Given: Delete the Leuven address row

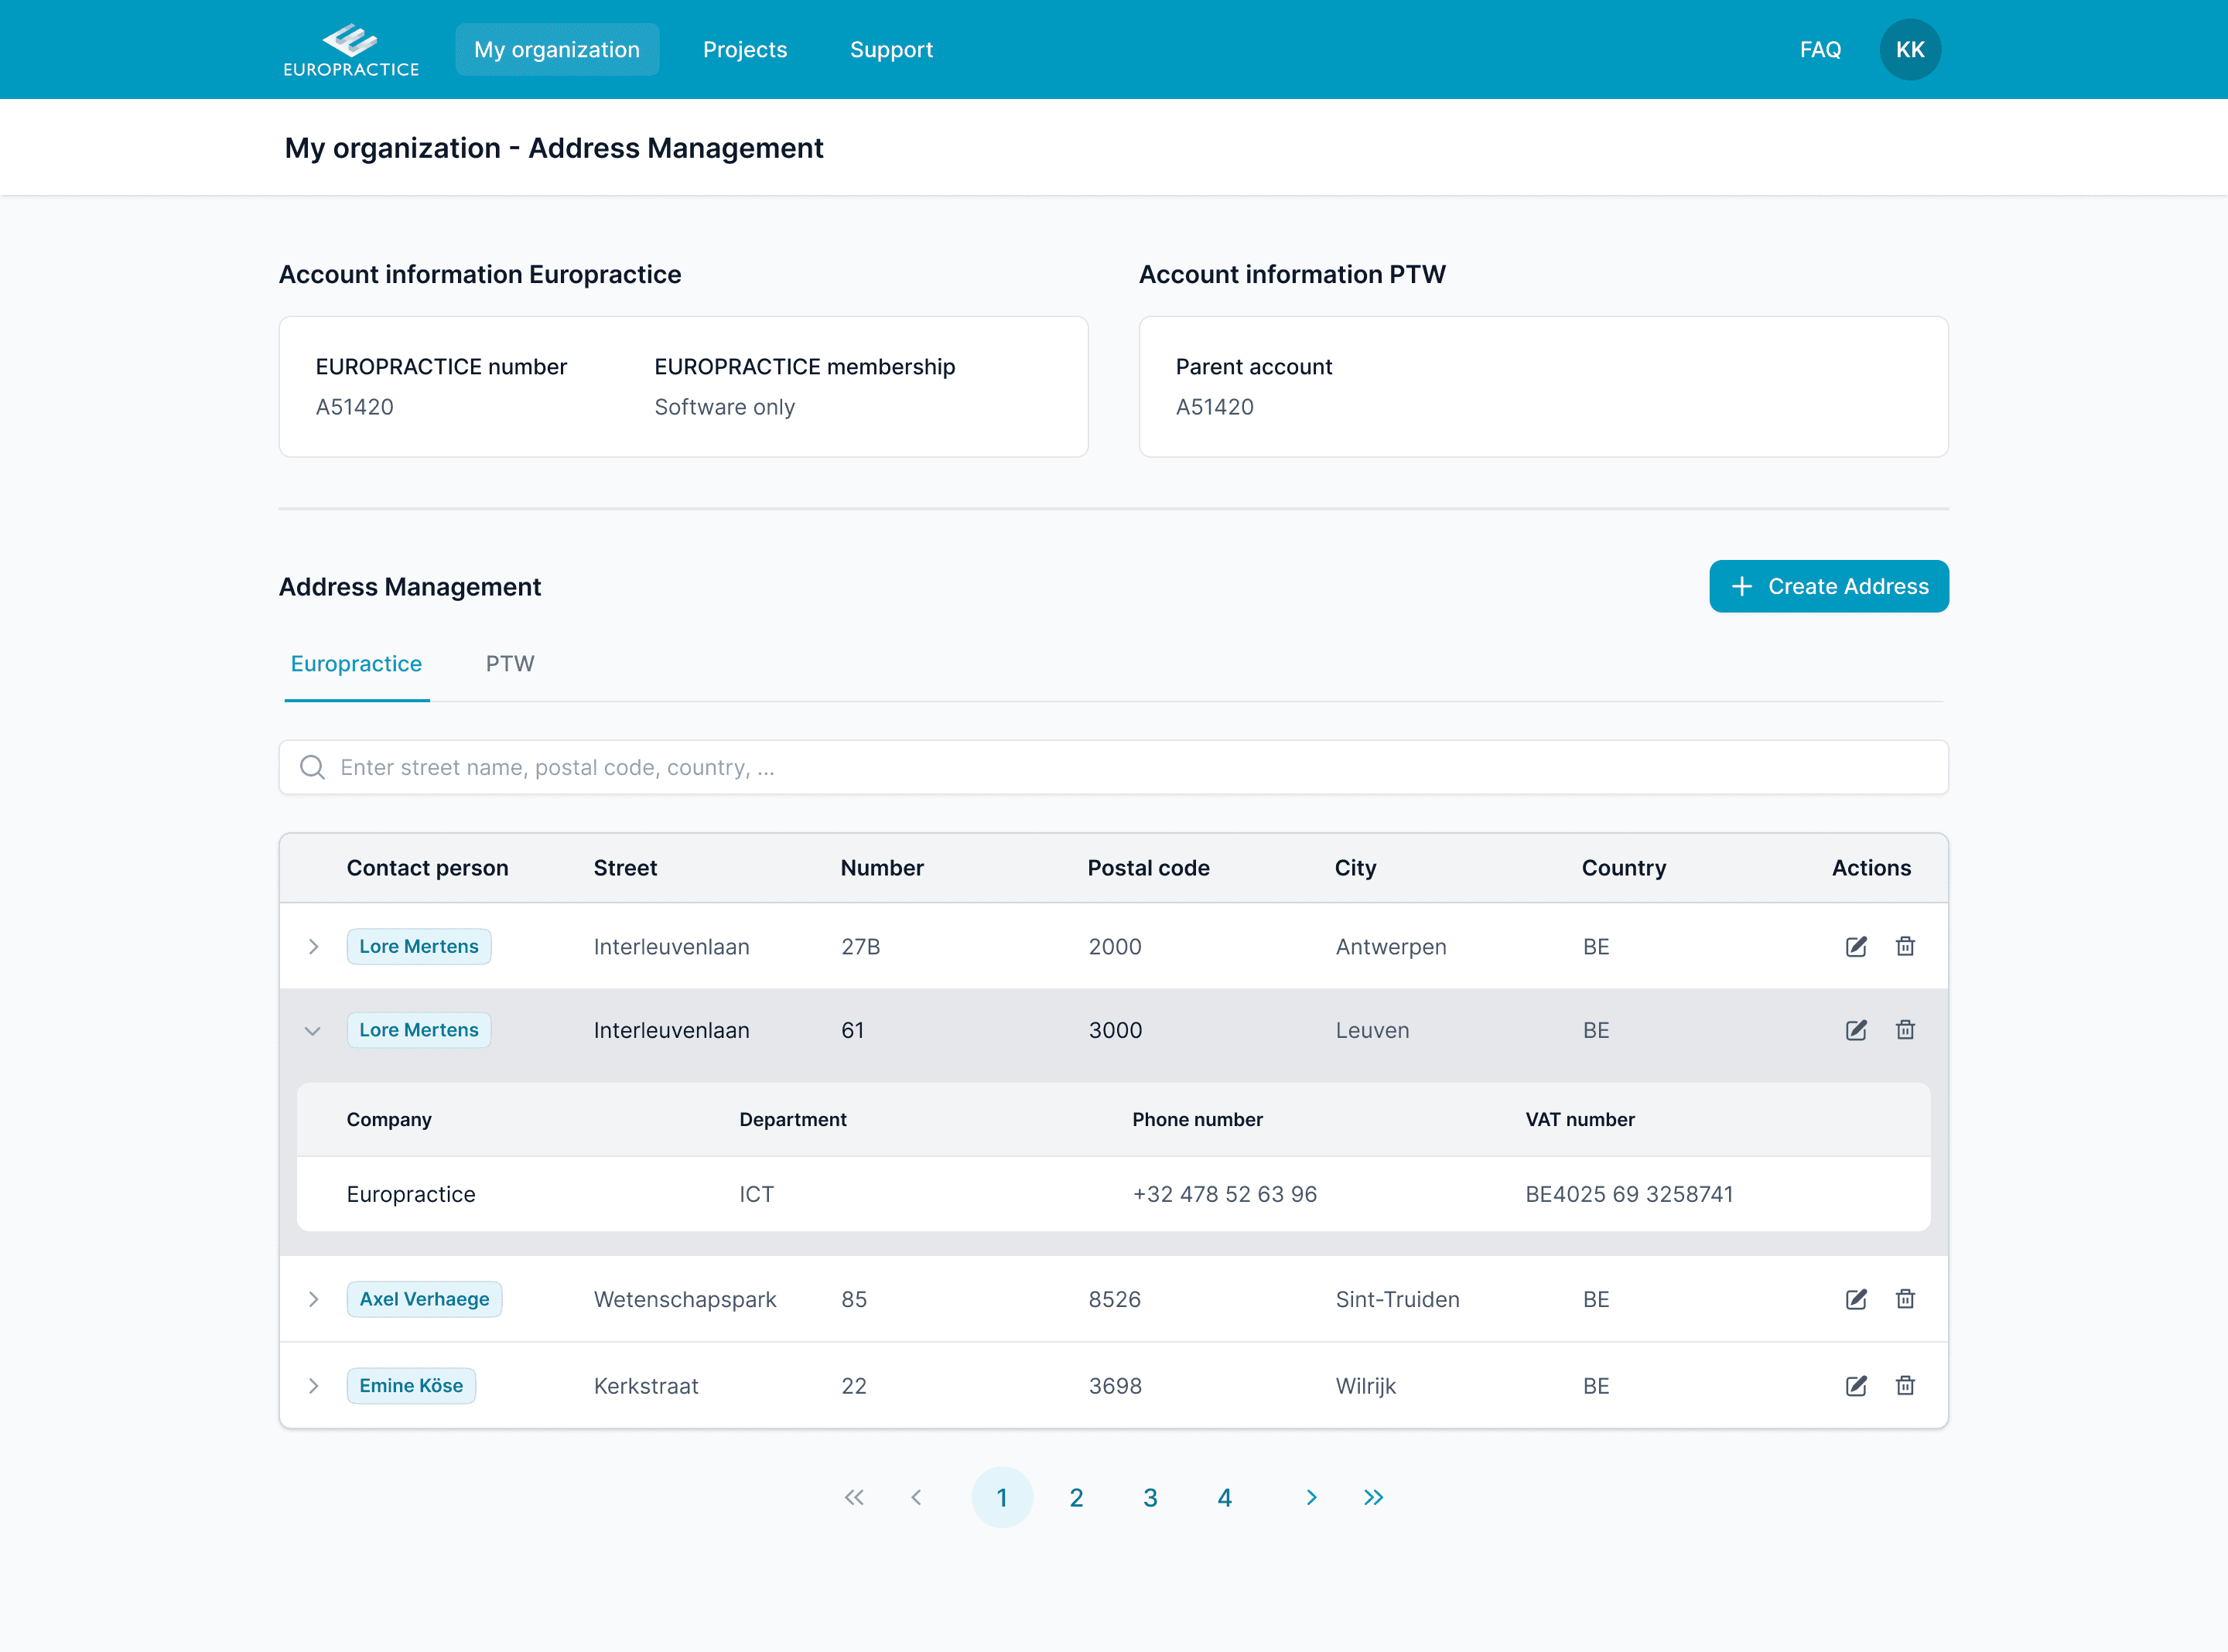Looking at the screenshot, I should click(1905, 1030).
